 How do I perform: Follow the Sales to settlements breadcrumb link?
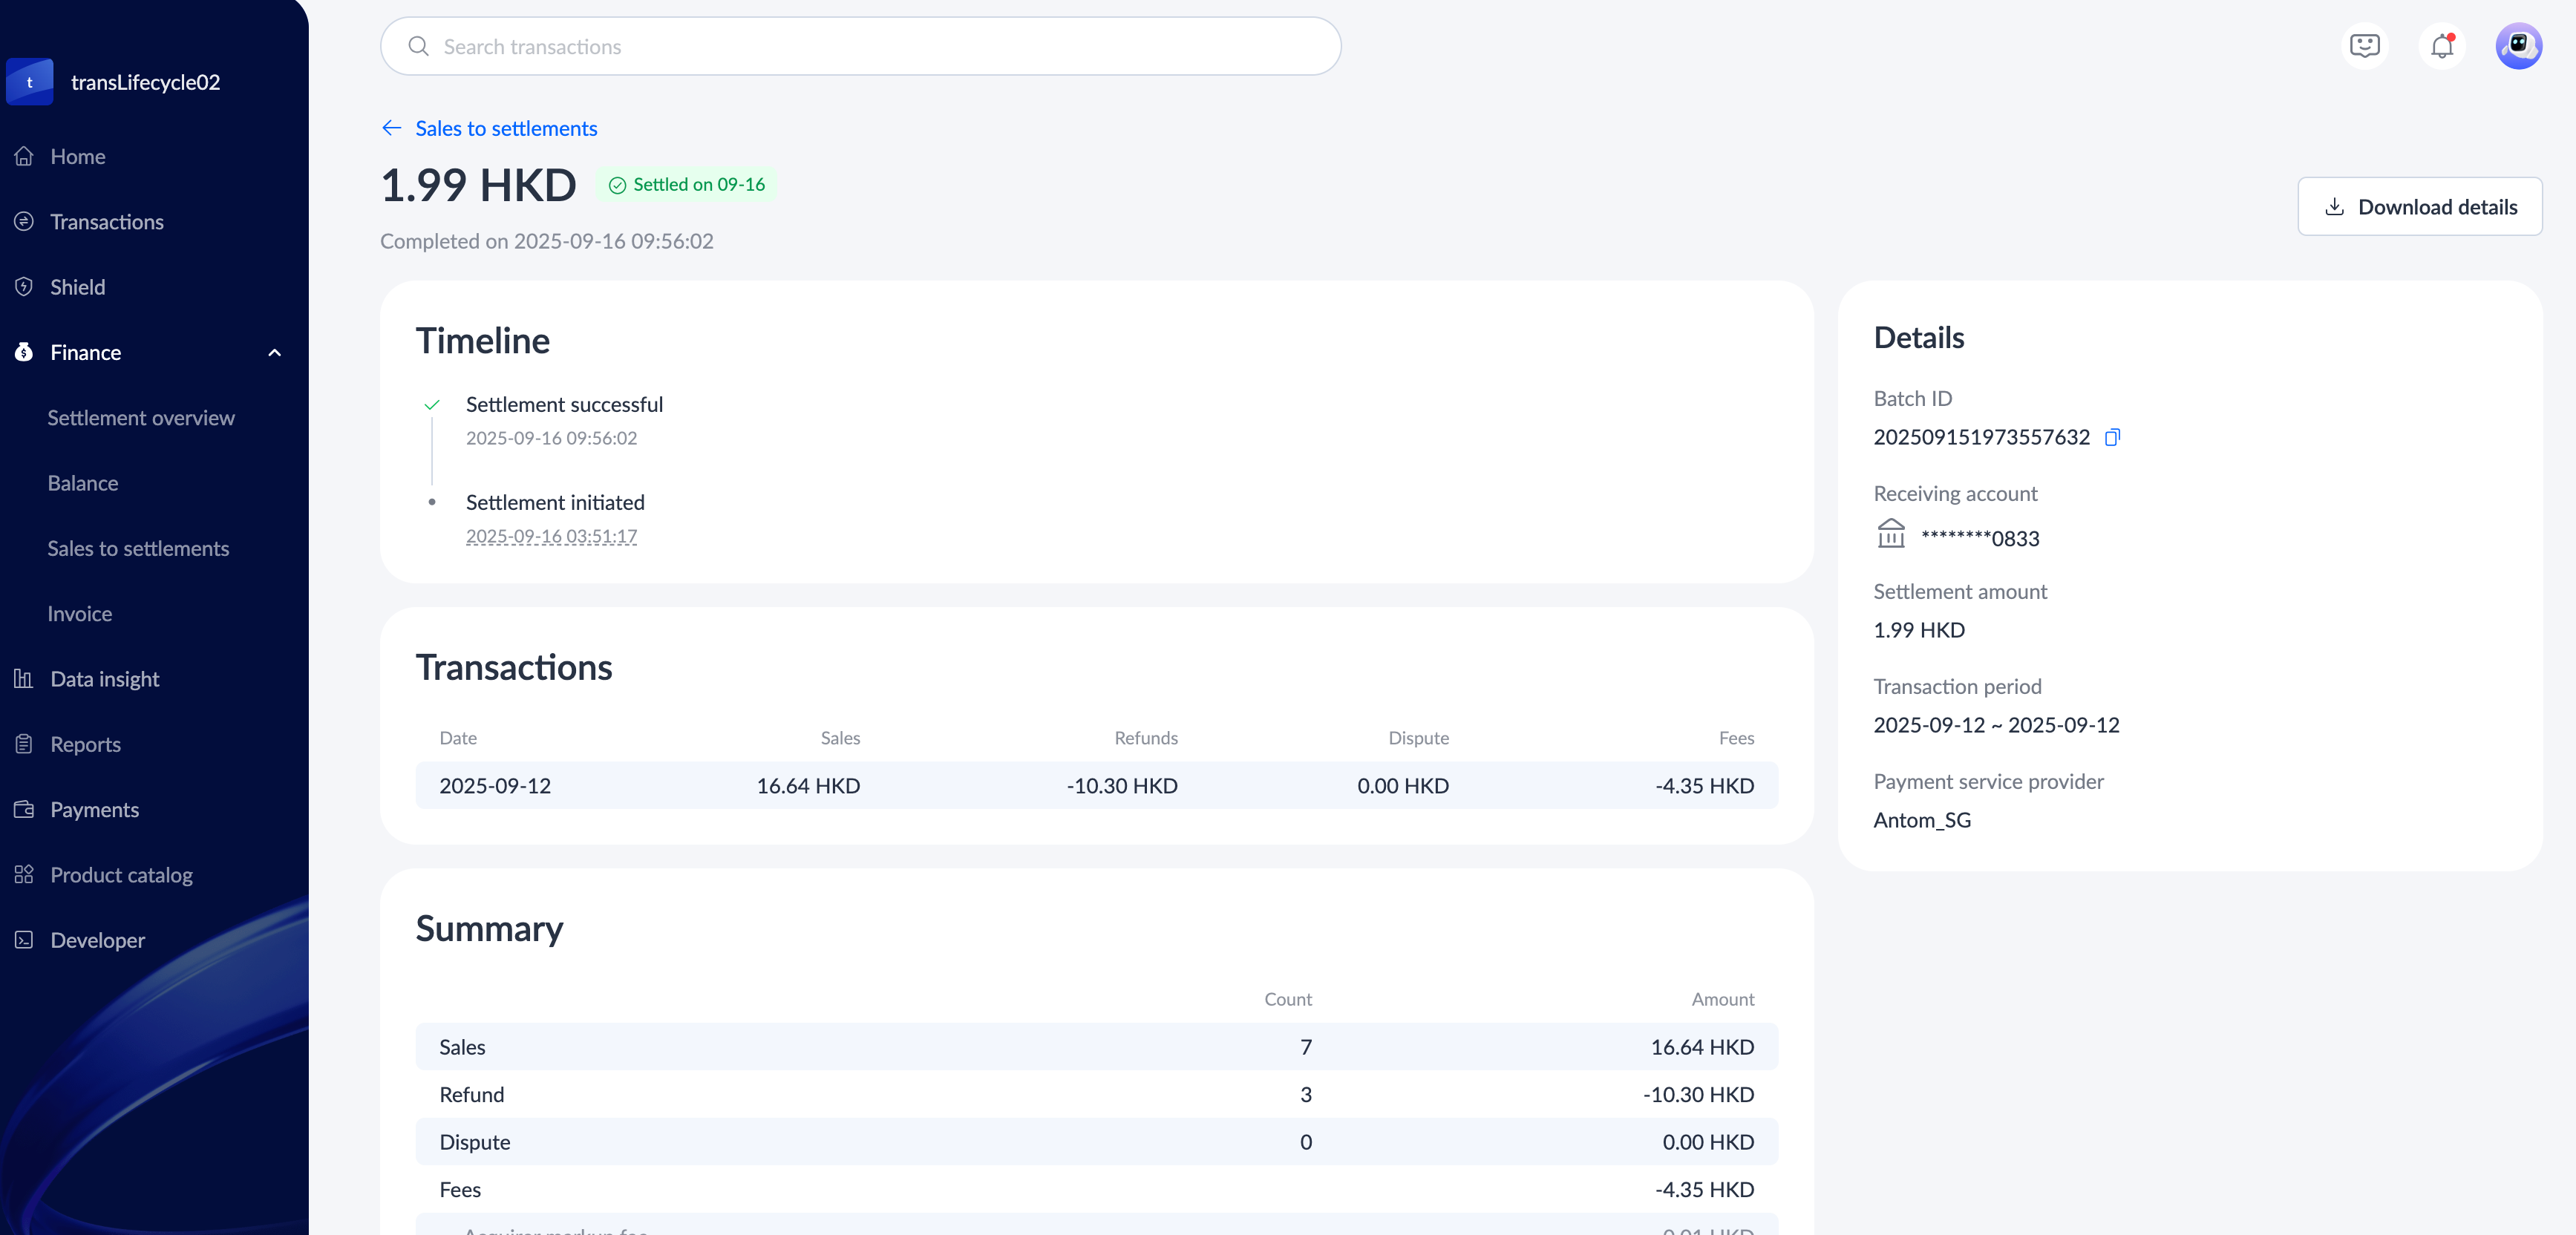coord(506,128)
